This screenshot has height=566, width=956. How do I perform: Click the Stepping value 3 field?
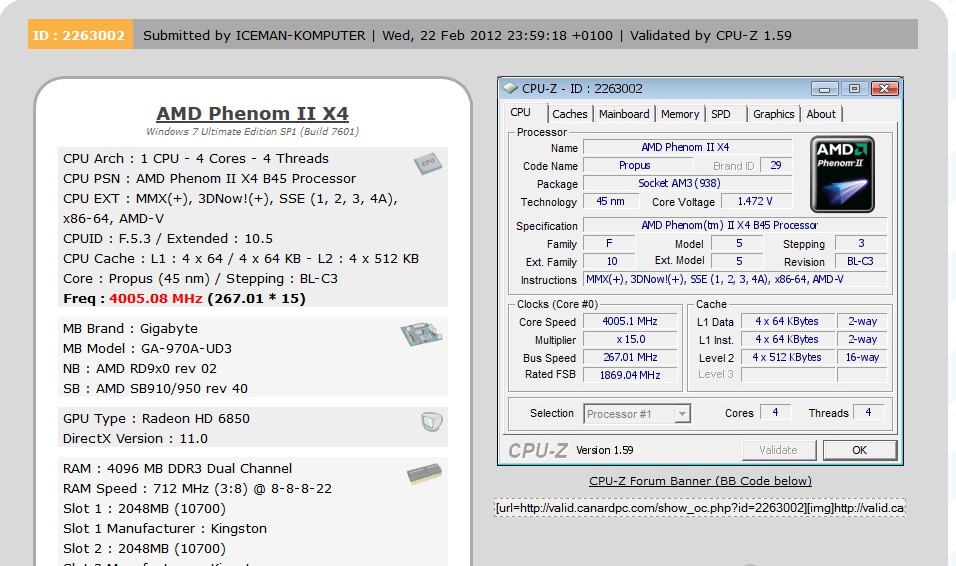point(860,243)
